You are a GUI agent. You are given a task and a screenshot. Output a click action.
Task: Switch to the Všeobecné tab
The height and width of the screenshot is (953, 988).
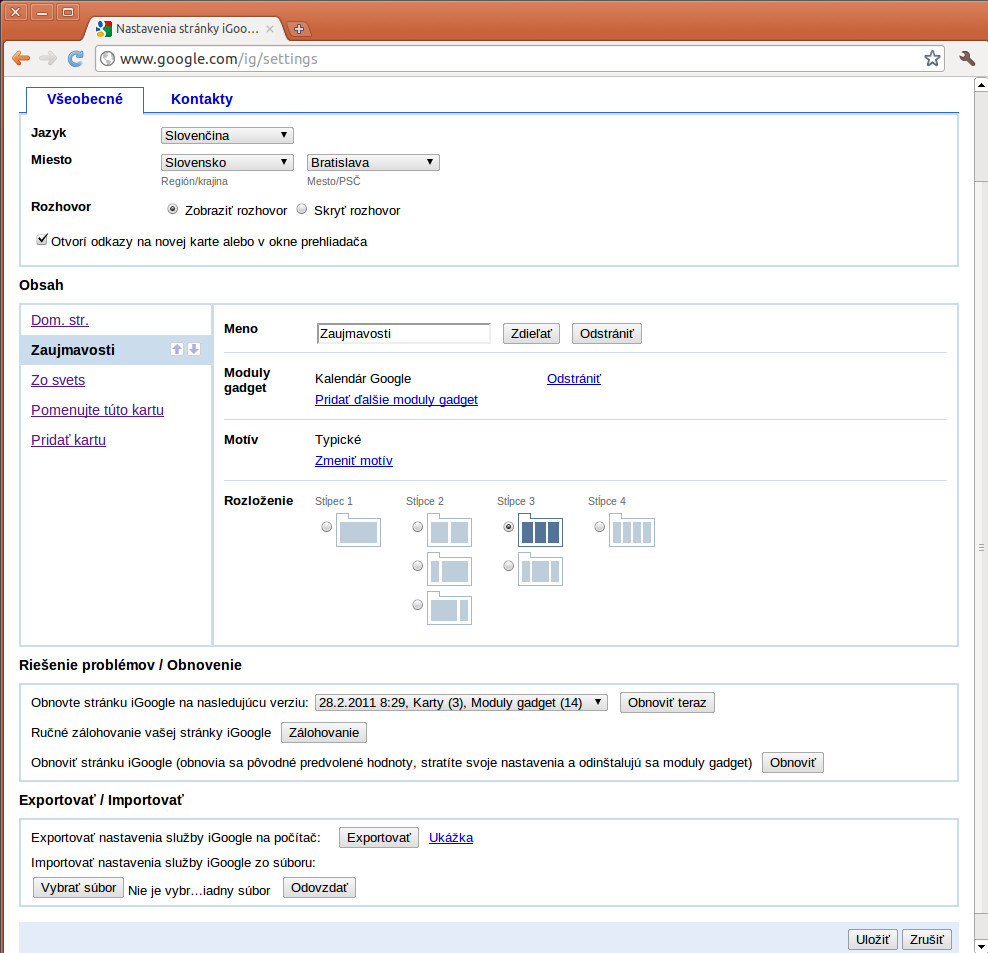[x=84, y=99]
